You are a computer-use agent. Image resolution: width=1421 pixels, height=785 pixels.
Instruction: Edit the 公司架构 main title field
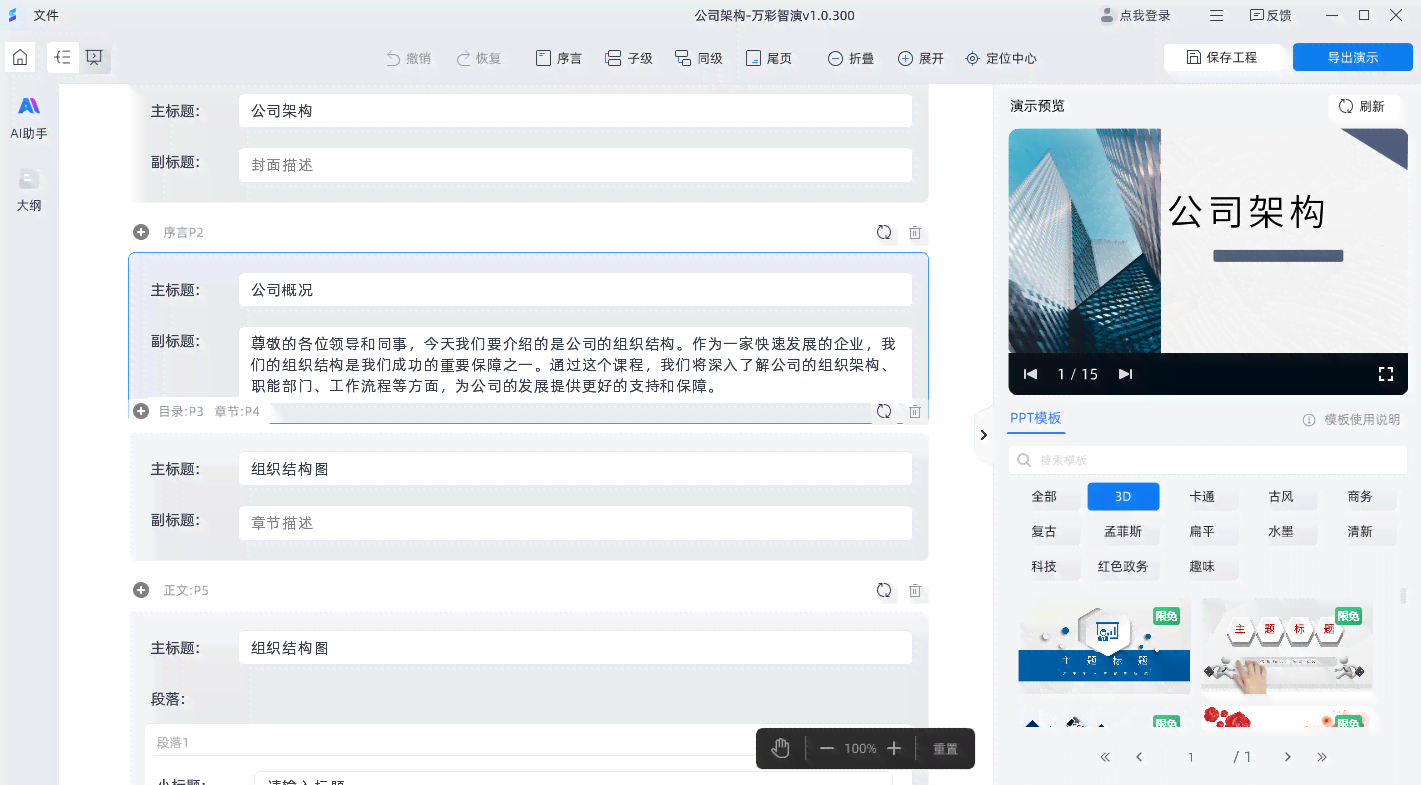(x=575, y=111)
